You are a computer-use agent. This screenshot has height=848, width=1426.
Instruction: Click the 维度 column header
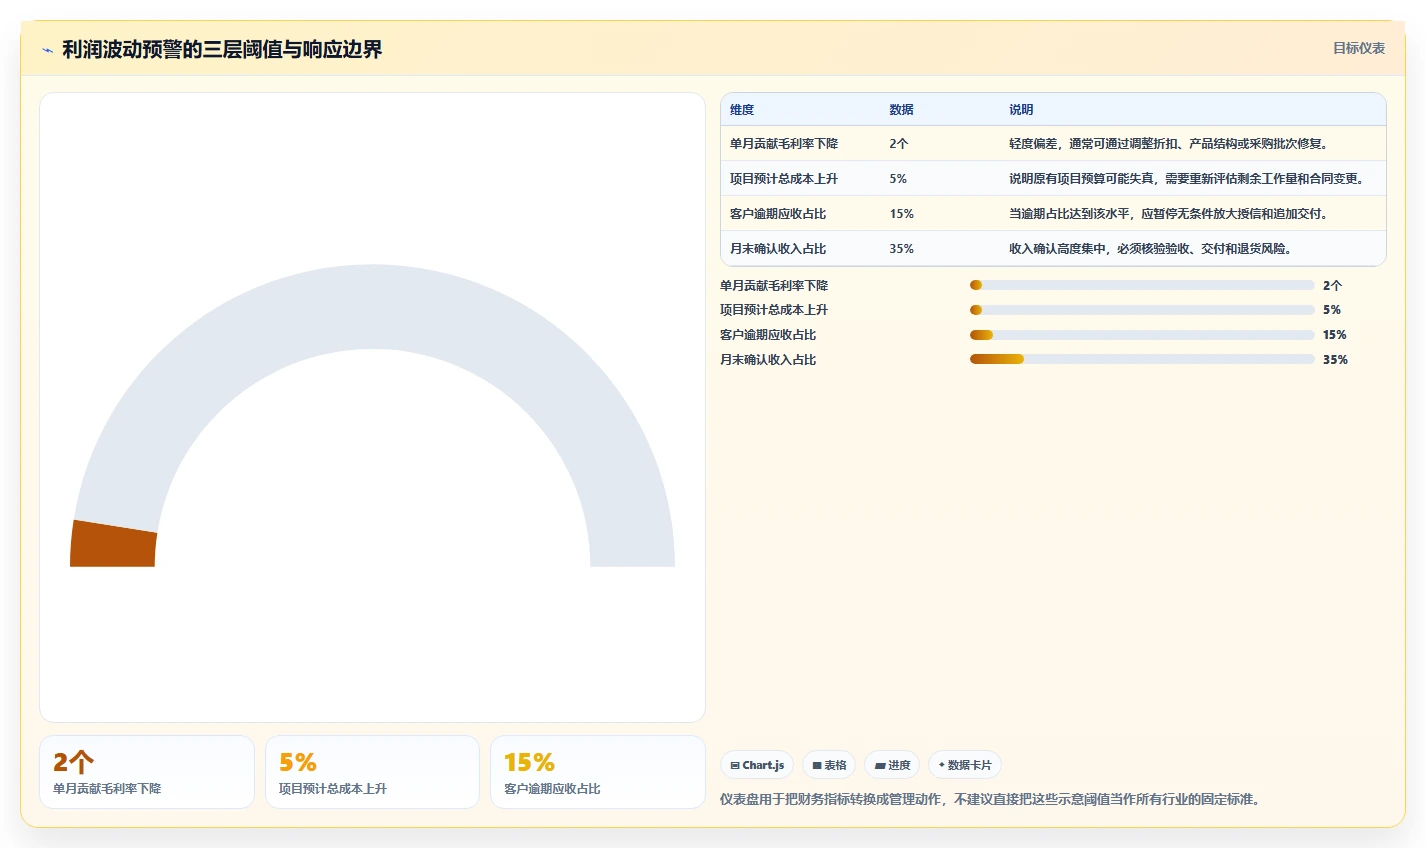pos(742,110)
